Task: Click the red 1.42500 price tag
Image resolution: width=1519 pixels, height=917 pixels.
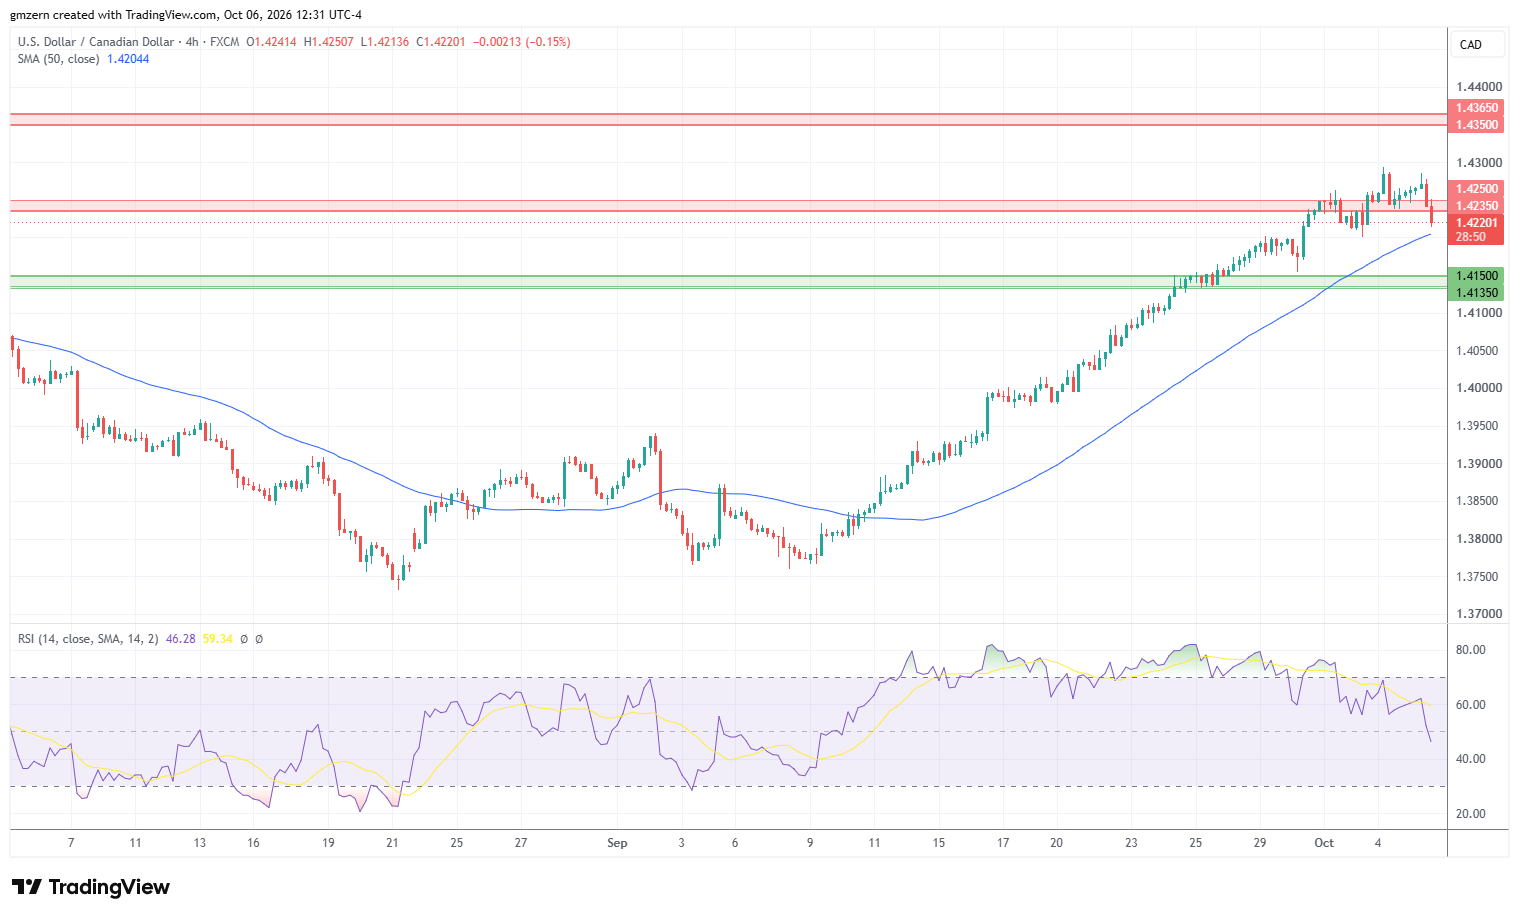Action: pyautogui.click(x=1476, y=189)
